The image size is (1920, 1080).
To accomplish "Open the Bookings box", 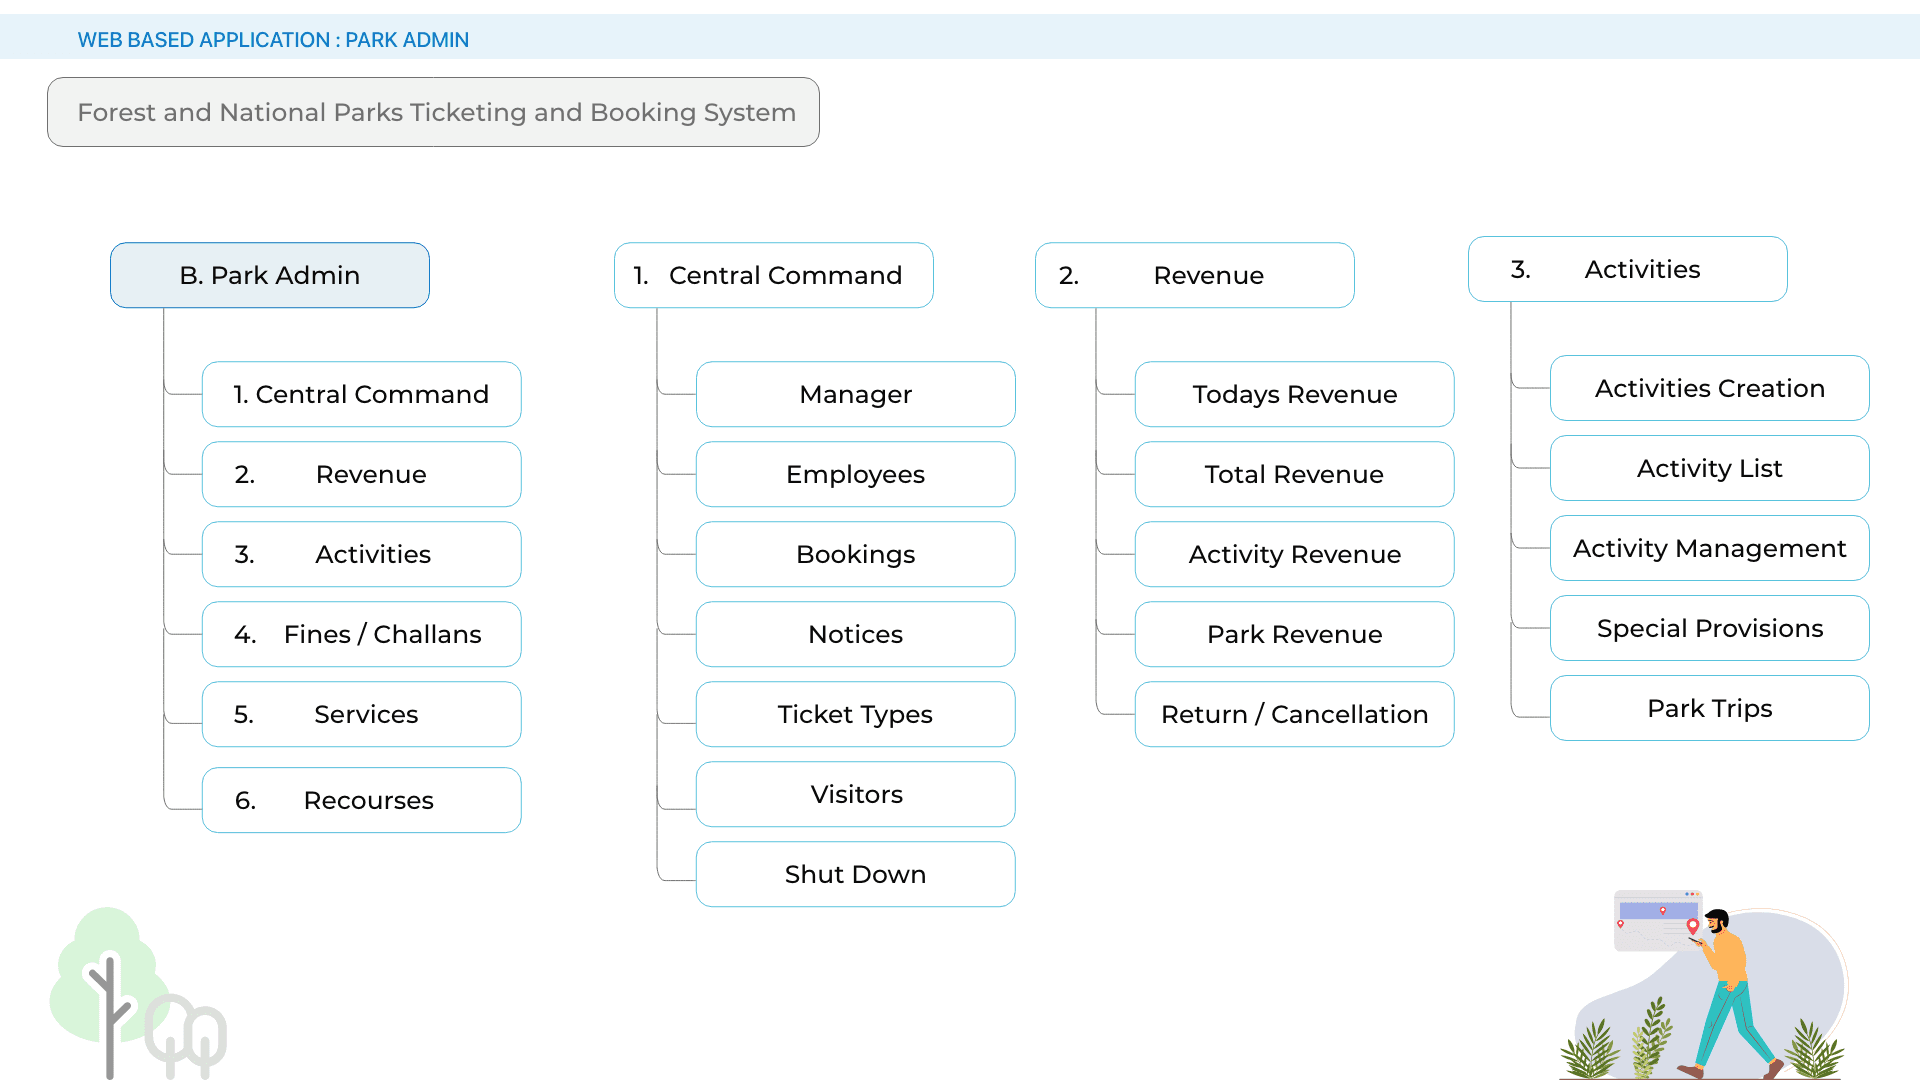I will pos(855,554).
